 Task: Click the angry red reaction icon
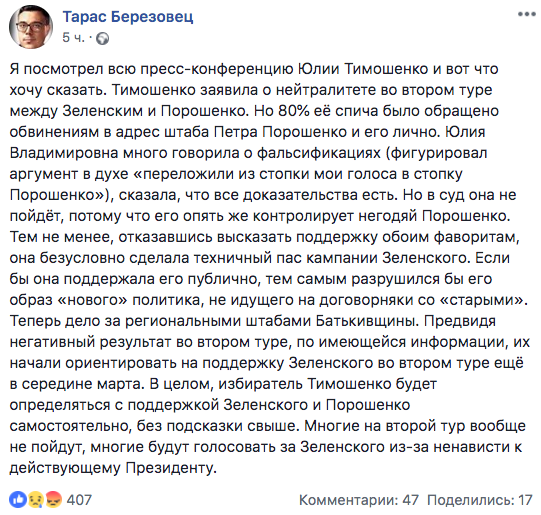[53, 499]
